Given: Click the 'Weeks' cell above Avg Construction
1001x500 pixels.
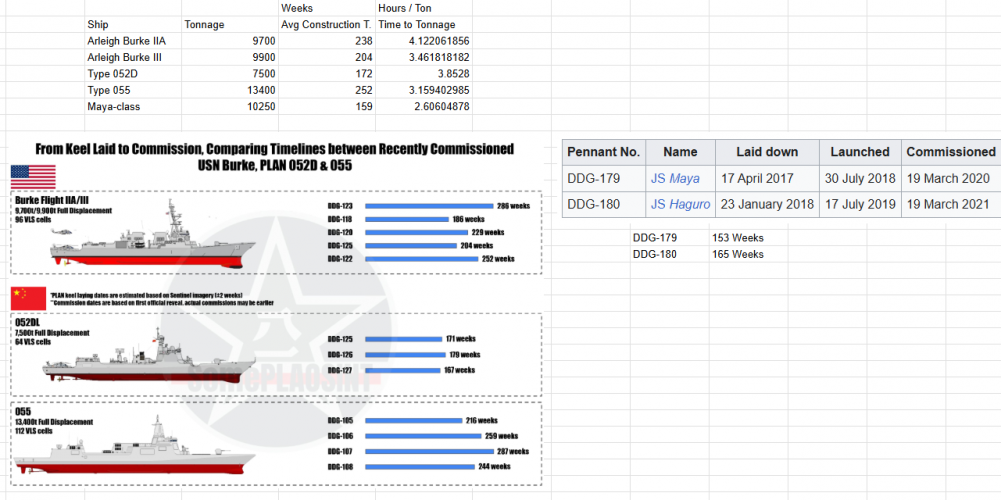Looking at the screenshot, I should [327, 8].
